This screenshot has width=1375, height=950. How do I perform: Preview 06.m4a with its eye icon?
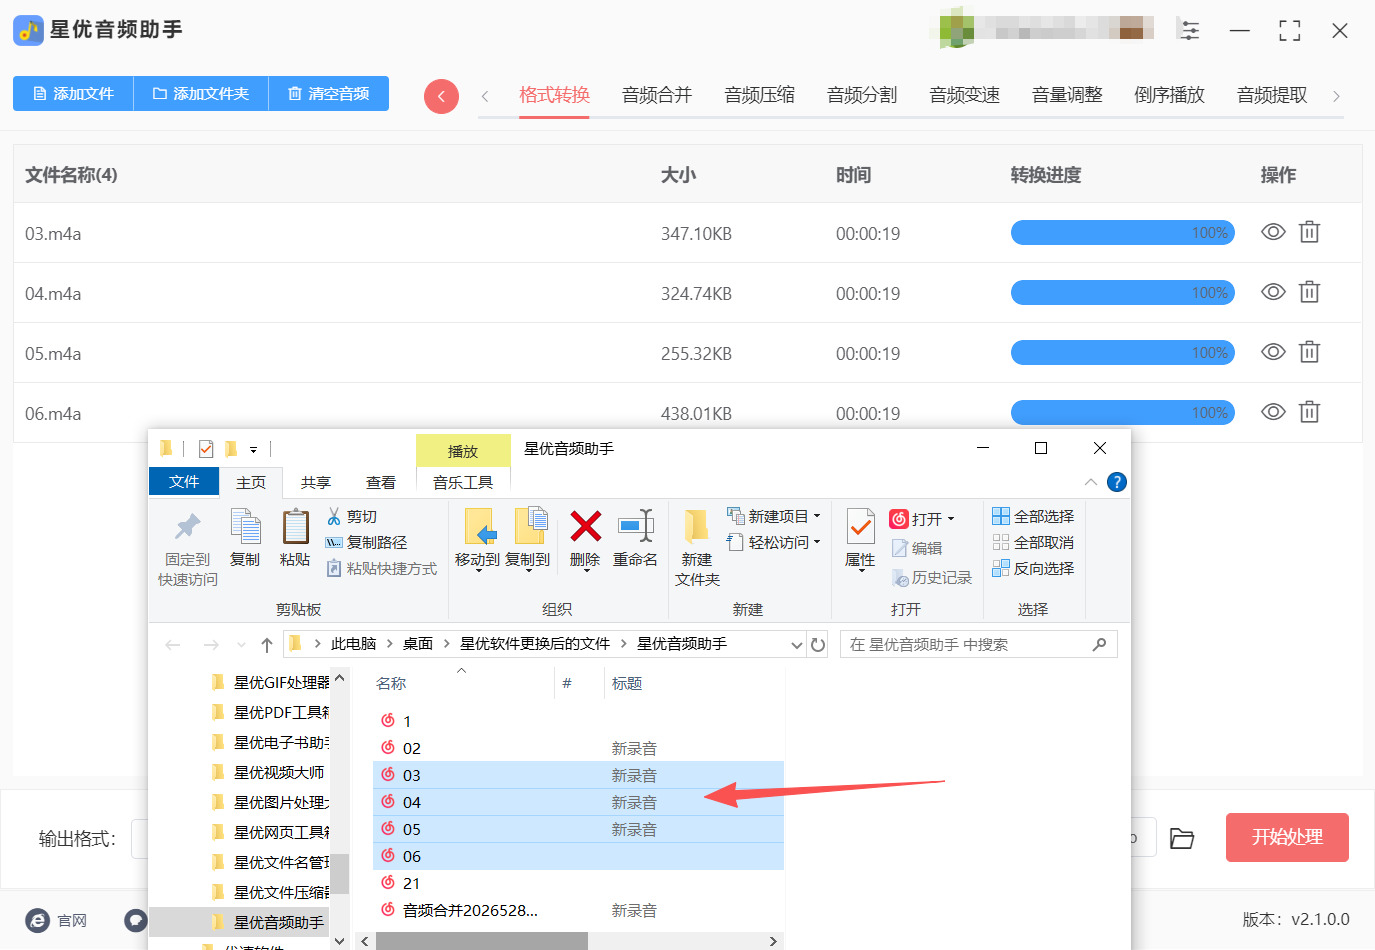1273,412
